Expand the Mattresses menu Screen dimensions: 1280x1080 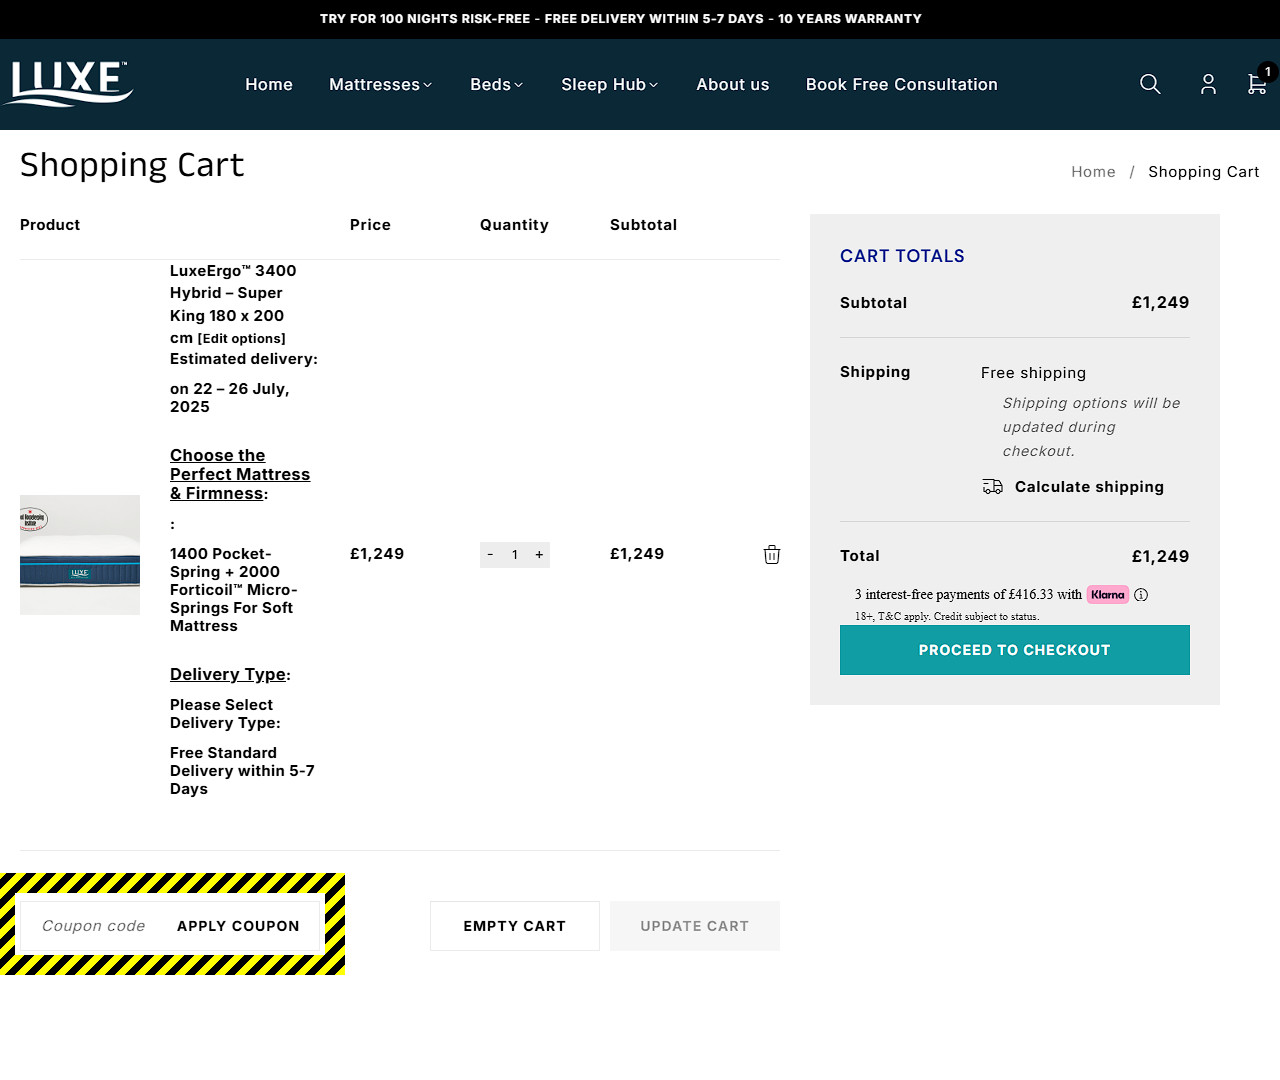[381, 85]
